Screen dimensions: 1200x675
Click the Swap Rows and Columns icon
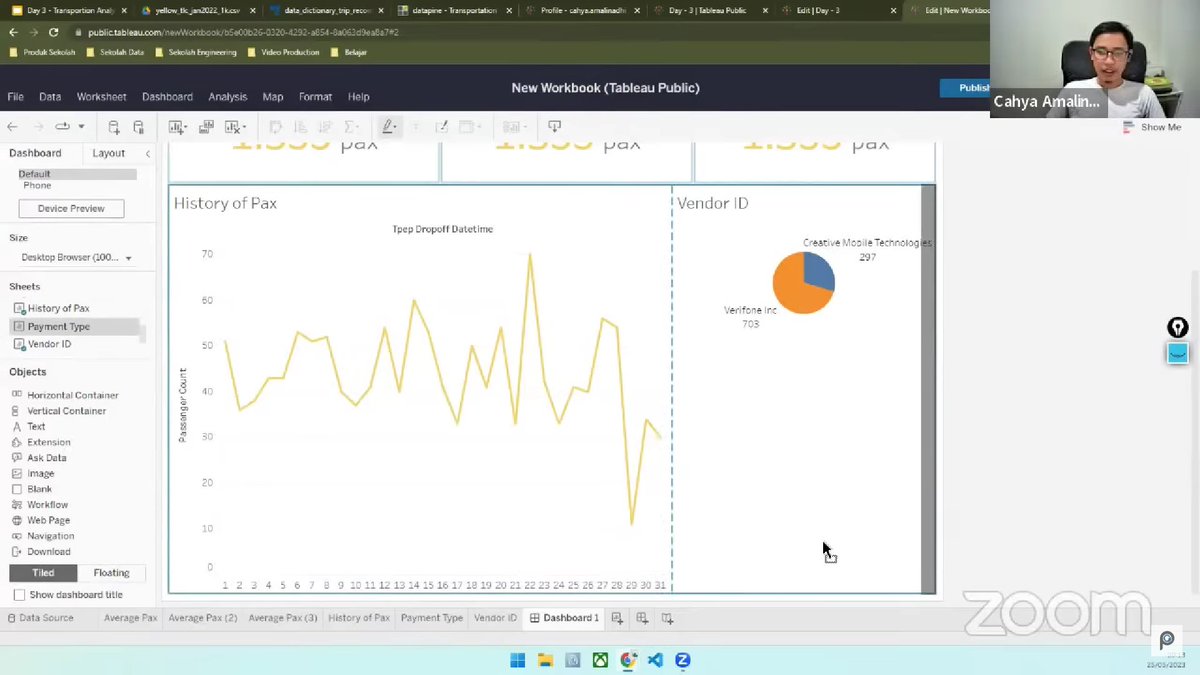276,127
